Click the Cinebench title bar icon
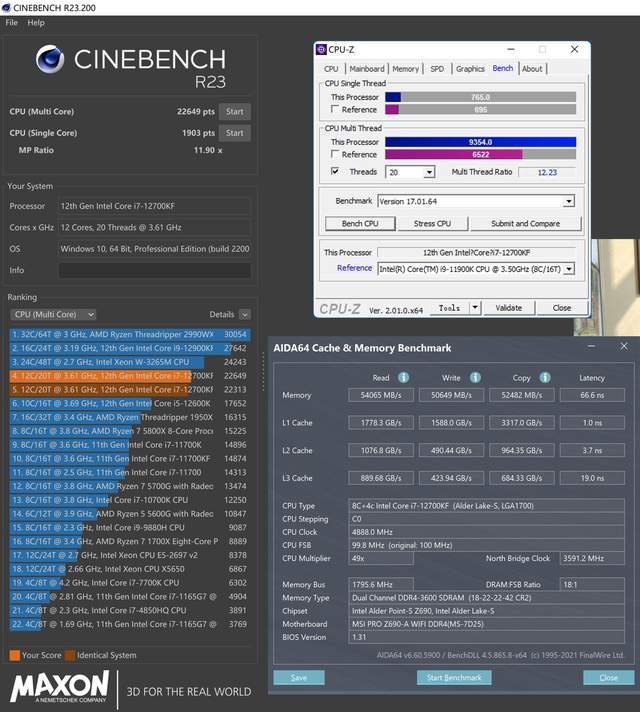Viewport: 640px width, 712px height. (6, 8)
